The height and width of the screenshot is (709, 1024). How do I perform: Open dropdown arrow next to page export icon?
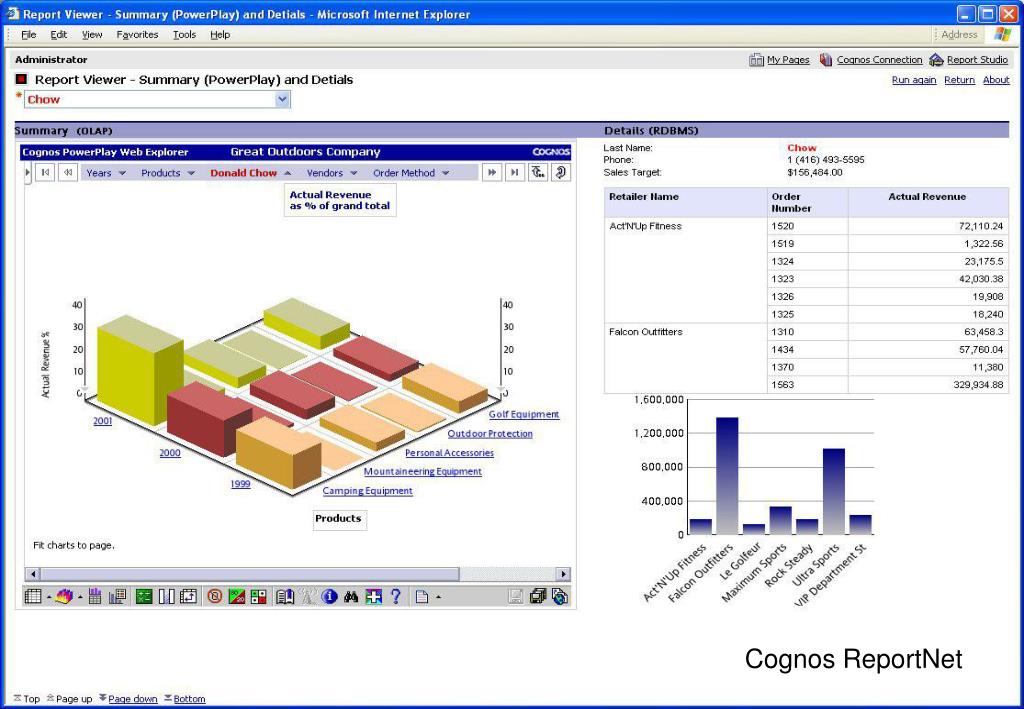(438, 597)
